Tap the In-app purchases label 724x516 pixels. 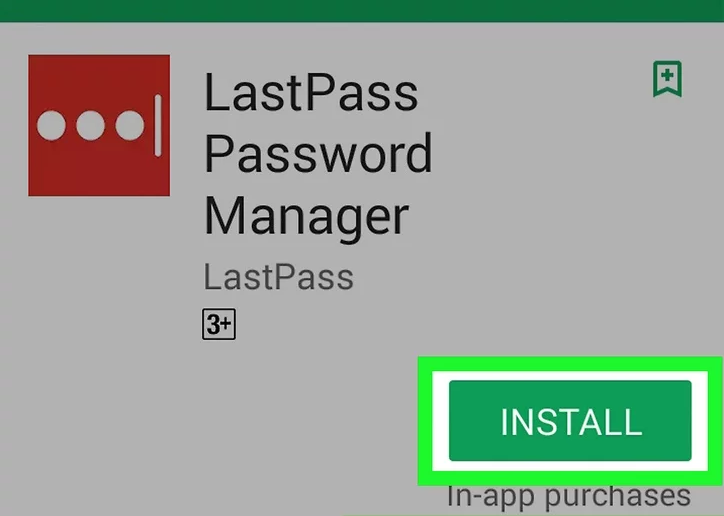coord(569,496)
